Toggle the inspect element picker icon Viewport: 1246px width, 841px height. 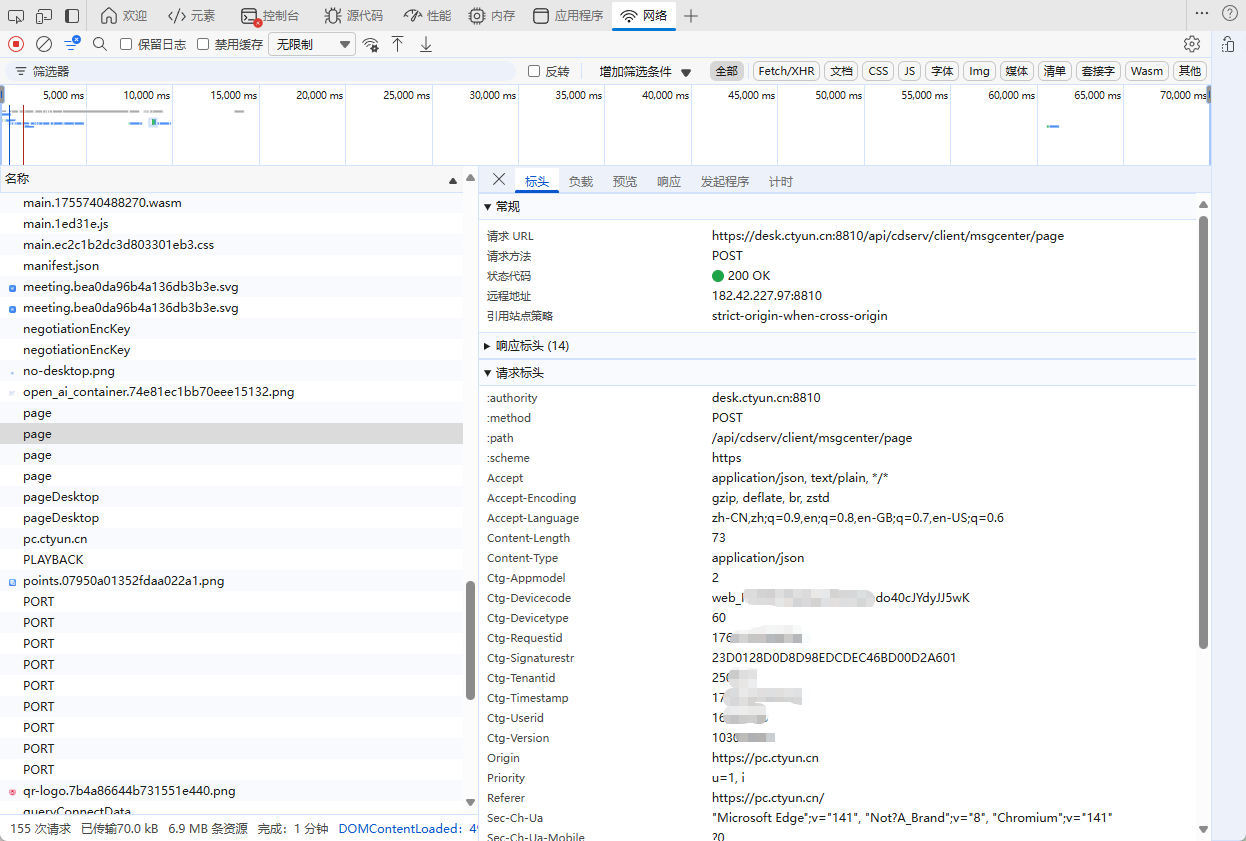pos(16,16)
